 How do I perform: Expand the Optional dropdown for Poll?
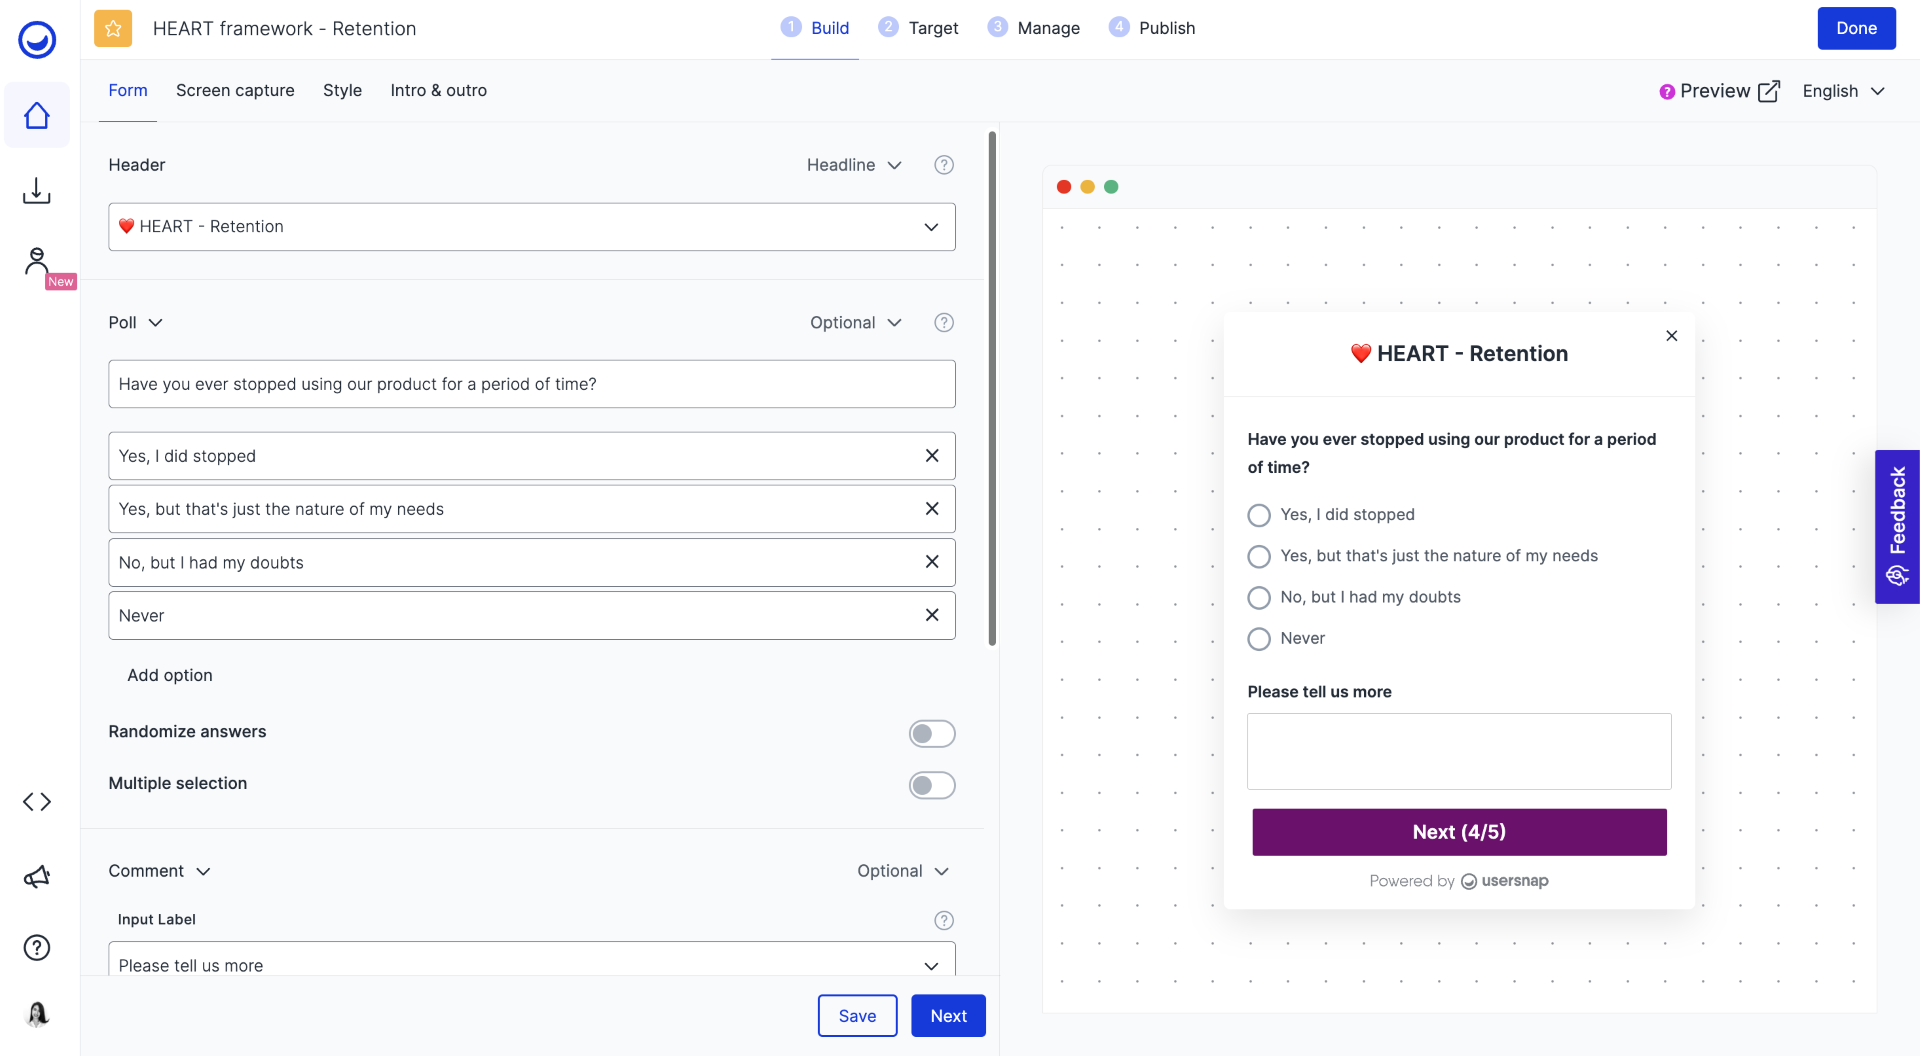[x=855, y=322]
